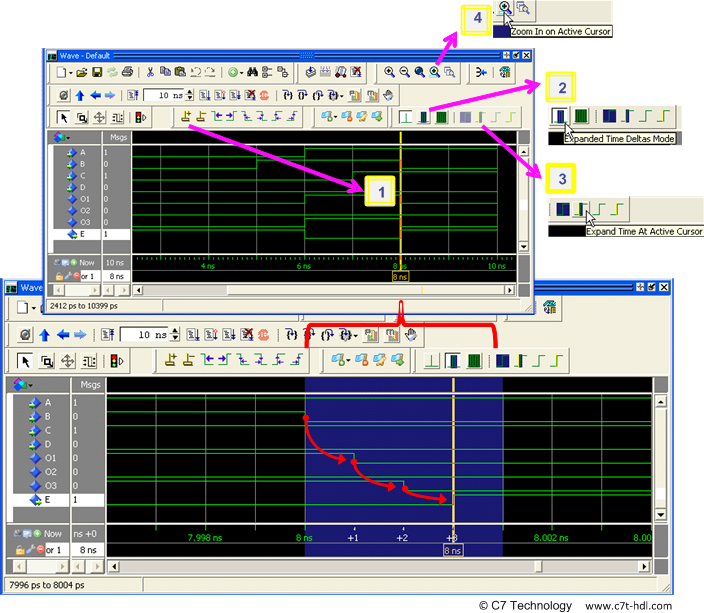Screen dimensions: 704x613
Task: Red stop icon in lower Wave toolbar
Action: click(x=264, y=335)
